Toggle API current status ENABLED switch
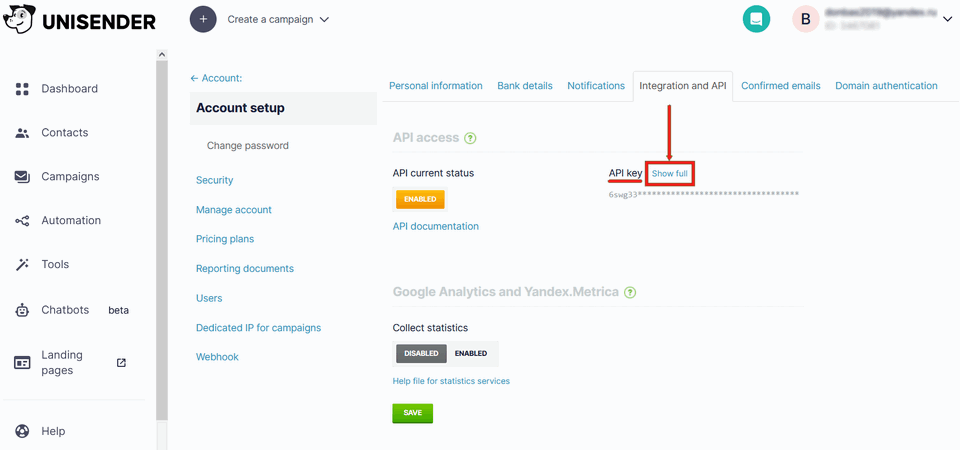Viewport: 960px width, 450px height. tap(420, 199)
